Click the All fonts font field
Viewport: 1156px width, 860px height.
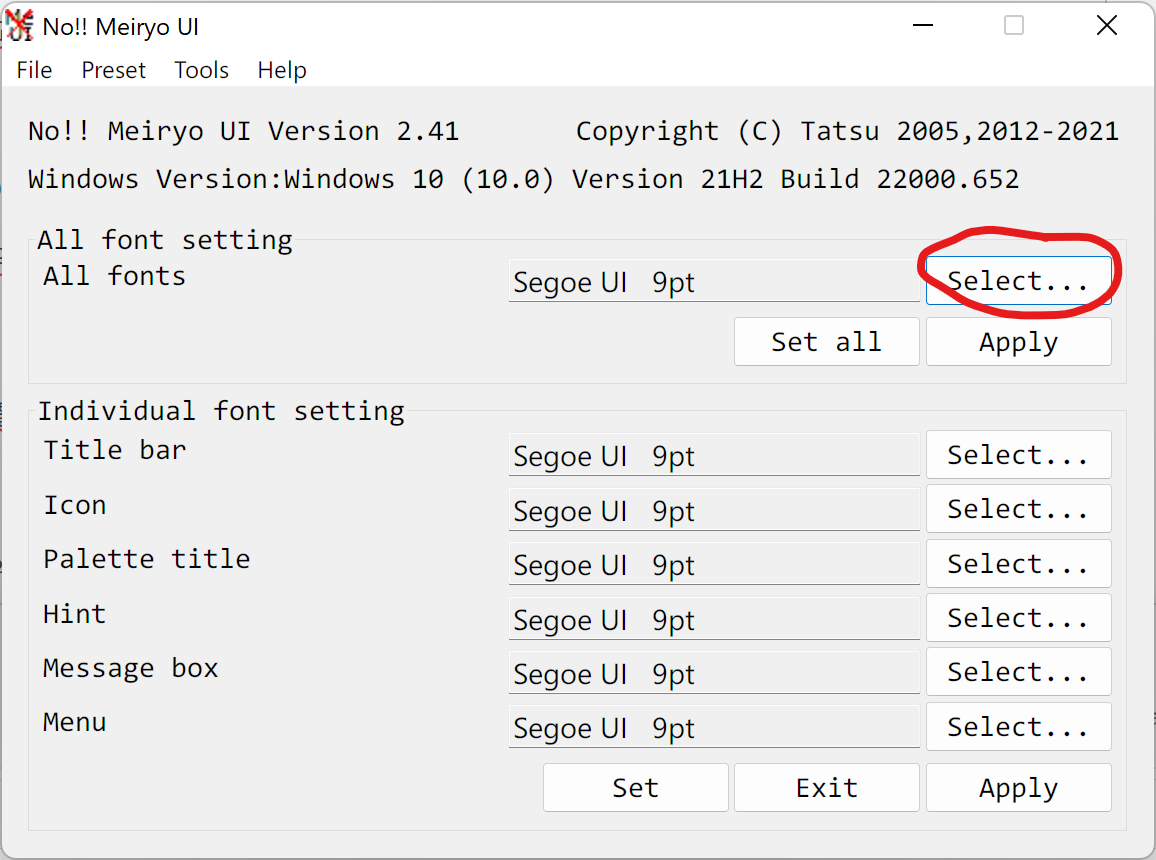tap(714, 281)
